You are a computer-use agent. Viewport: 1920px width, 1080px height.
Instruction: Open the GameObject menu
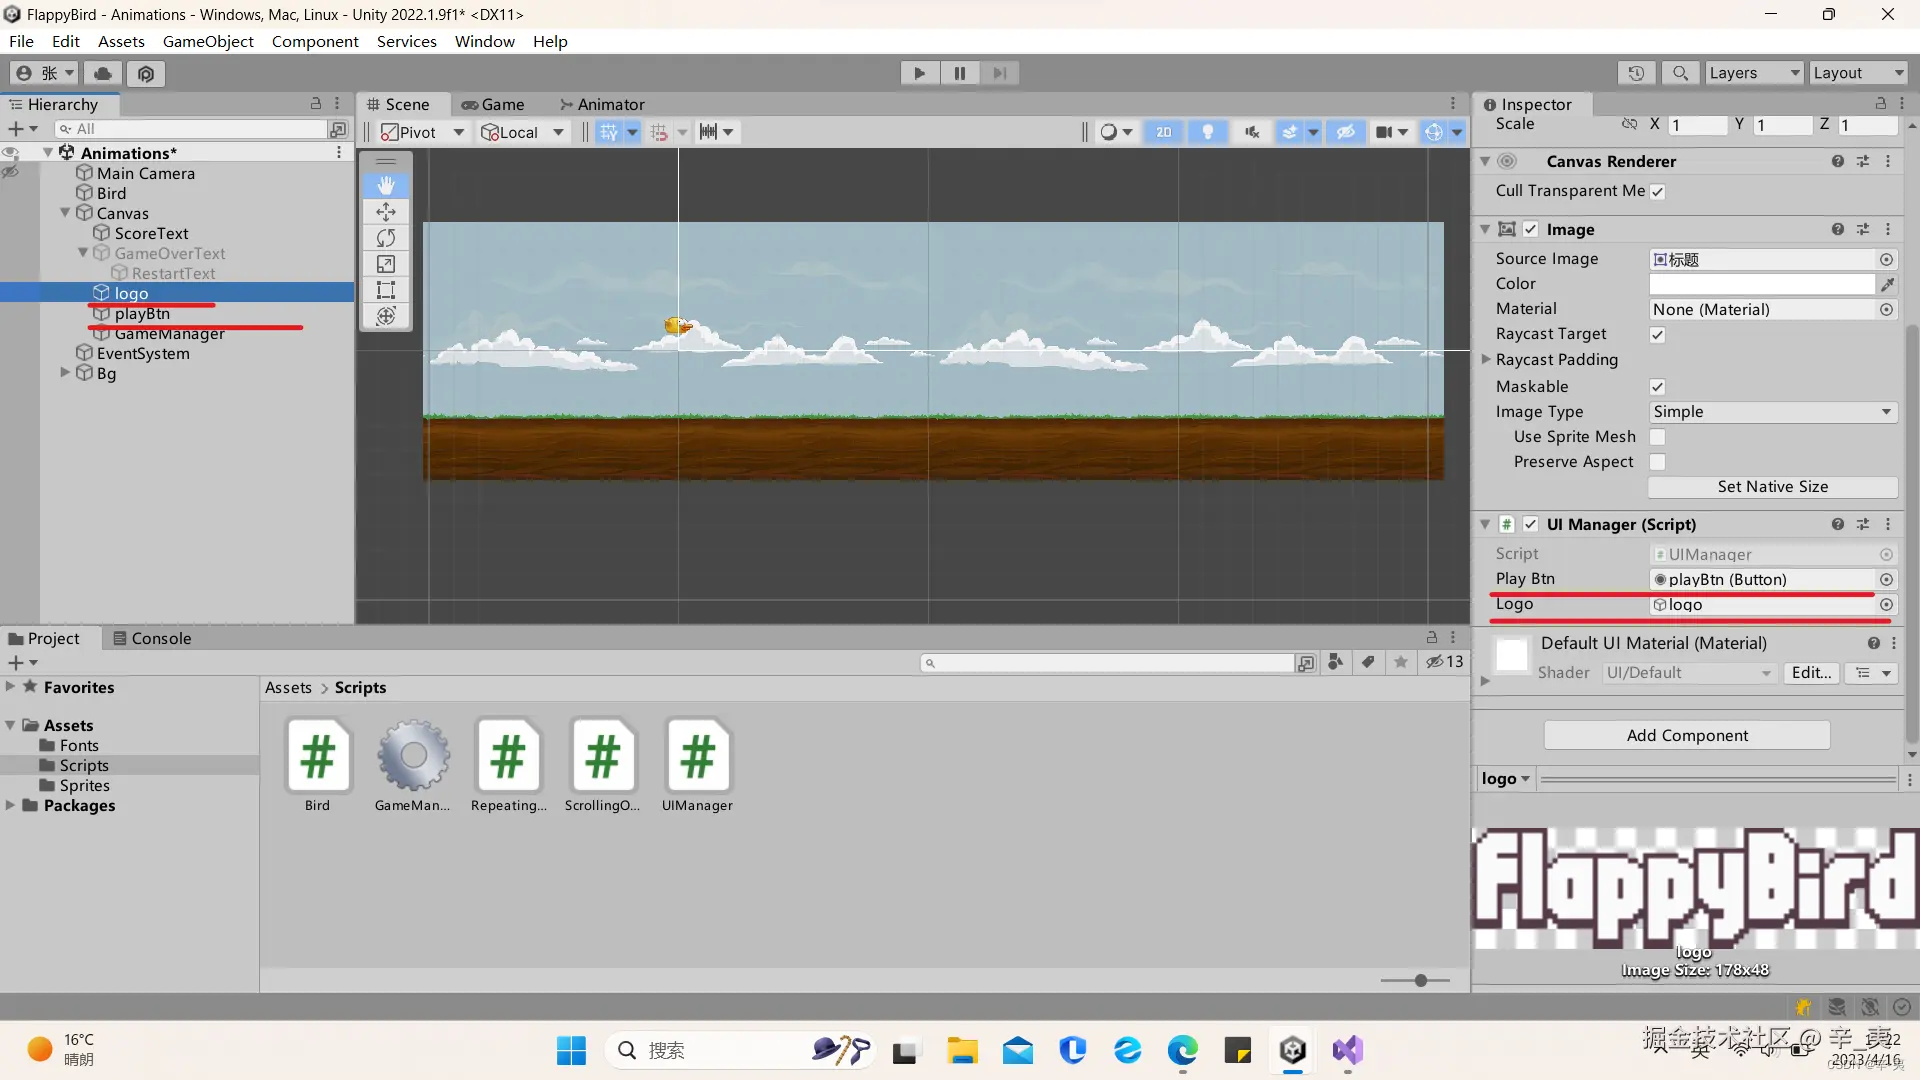[x=208, y=41]
